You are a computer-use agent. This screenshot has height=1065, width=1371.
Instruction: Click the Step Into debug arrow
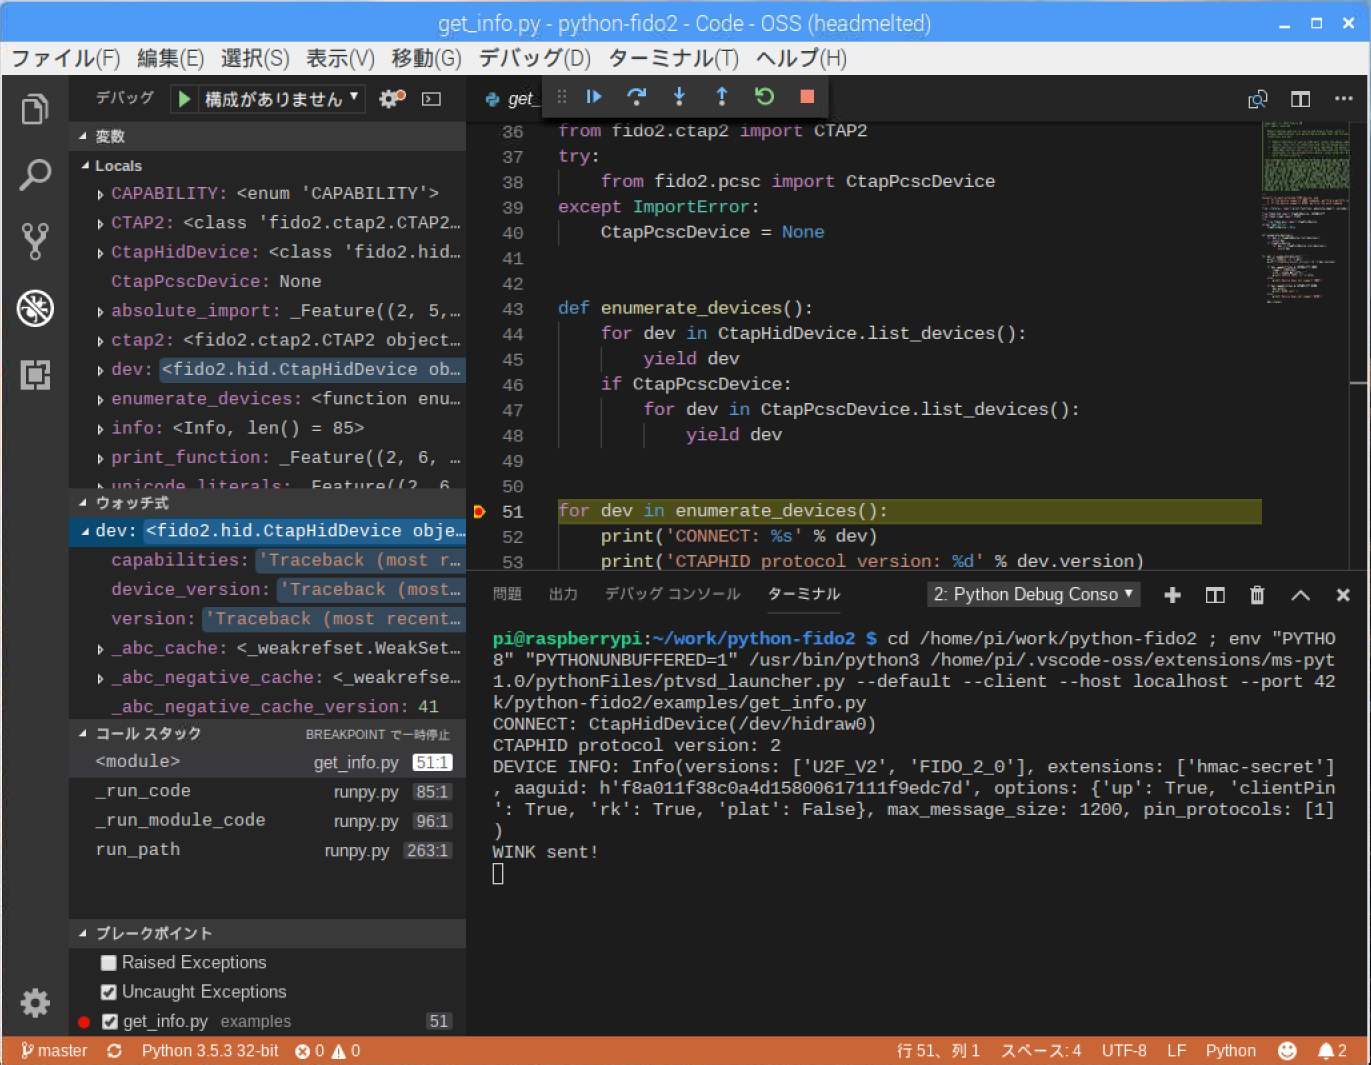click(x=679, y=97)
